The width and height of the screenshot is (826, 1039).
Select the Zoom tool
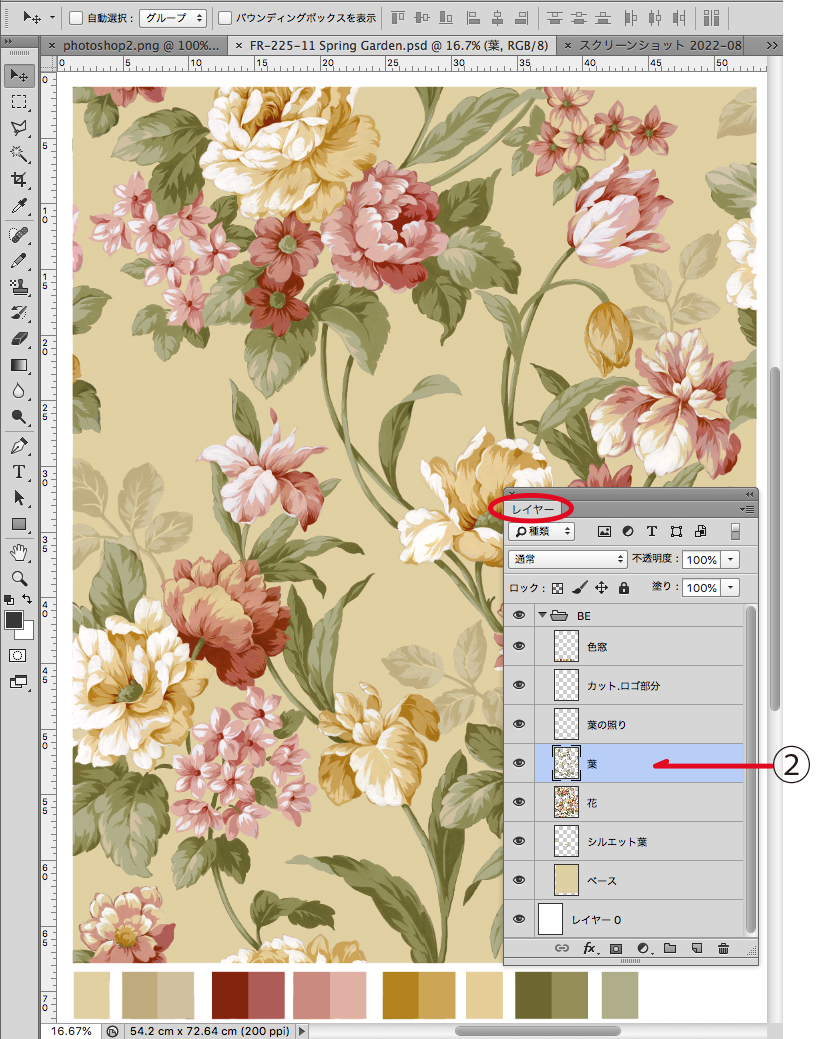pyautogui.click(x=19, y=578)
